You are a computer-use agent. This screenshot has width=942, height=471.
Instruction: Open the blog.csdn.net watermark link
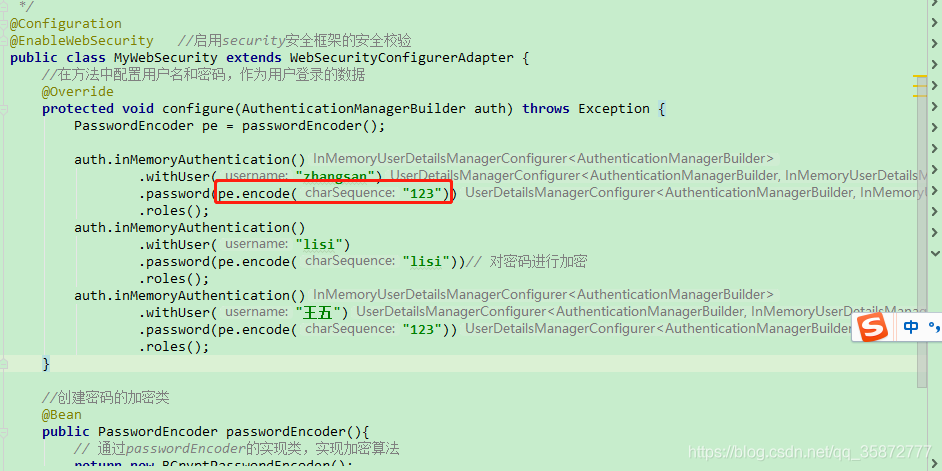point(809,452)
